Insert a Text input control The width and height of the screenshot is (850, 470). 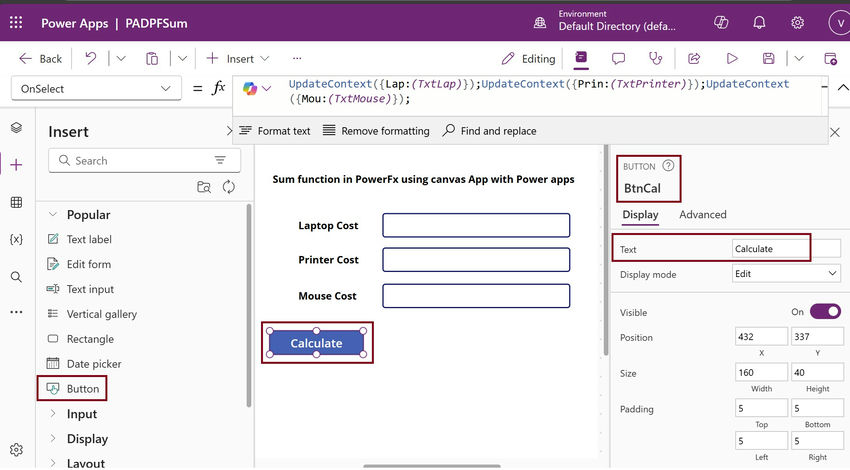80,289
